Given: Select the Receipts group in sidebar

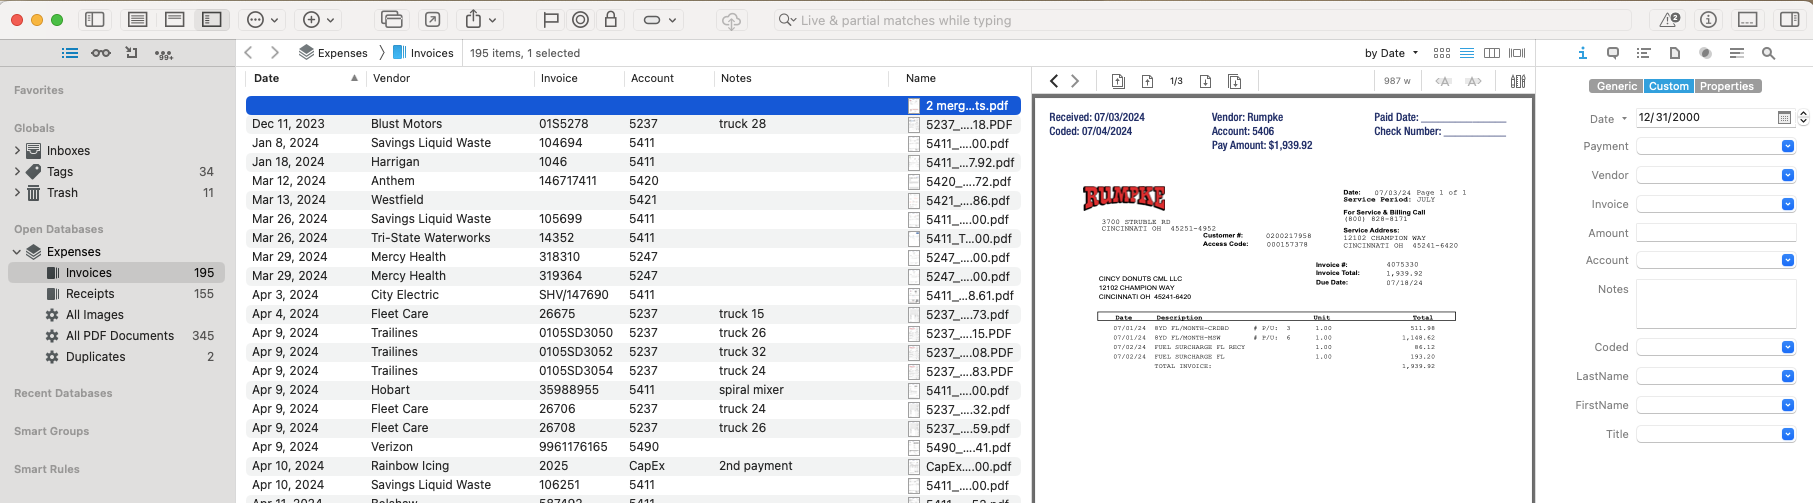Looking at the screenshot, I should click(90, 294).
